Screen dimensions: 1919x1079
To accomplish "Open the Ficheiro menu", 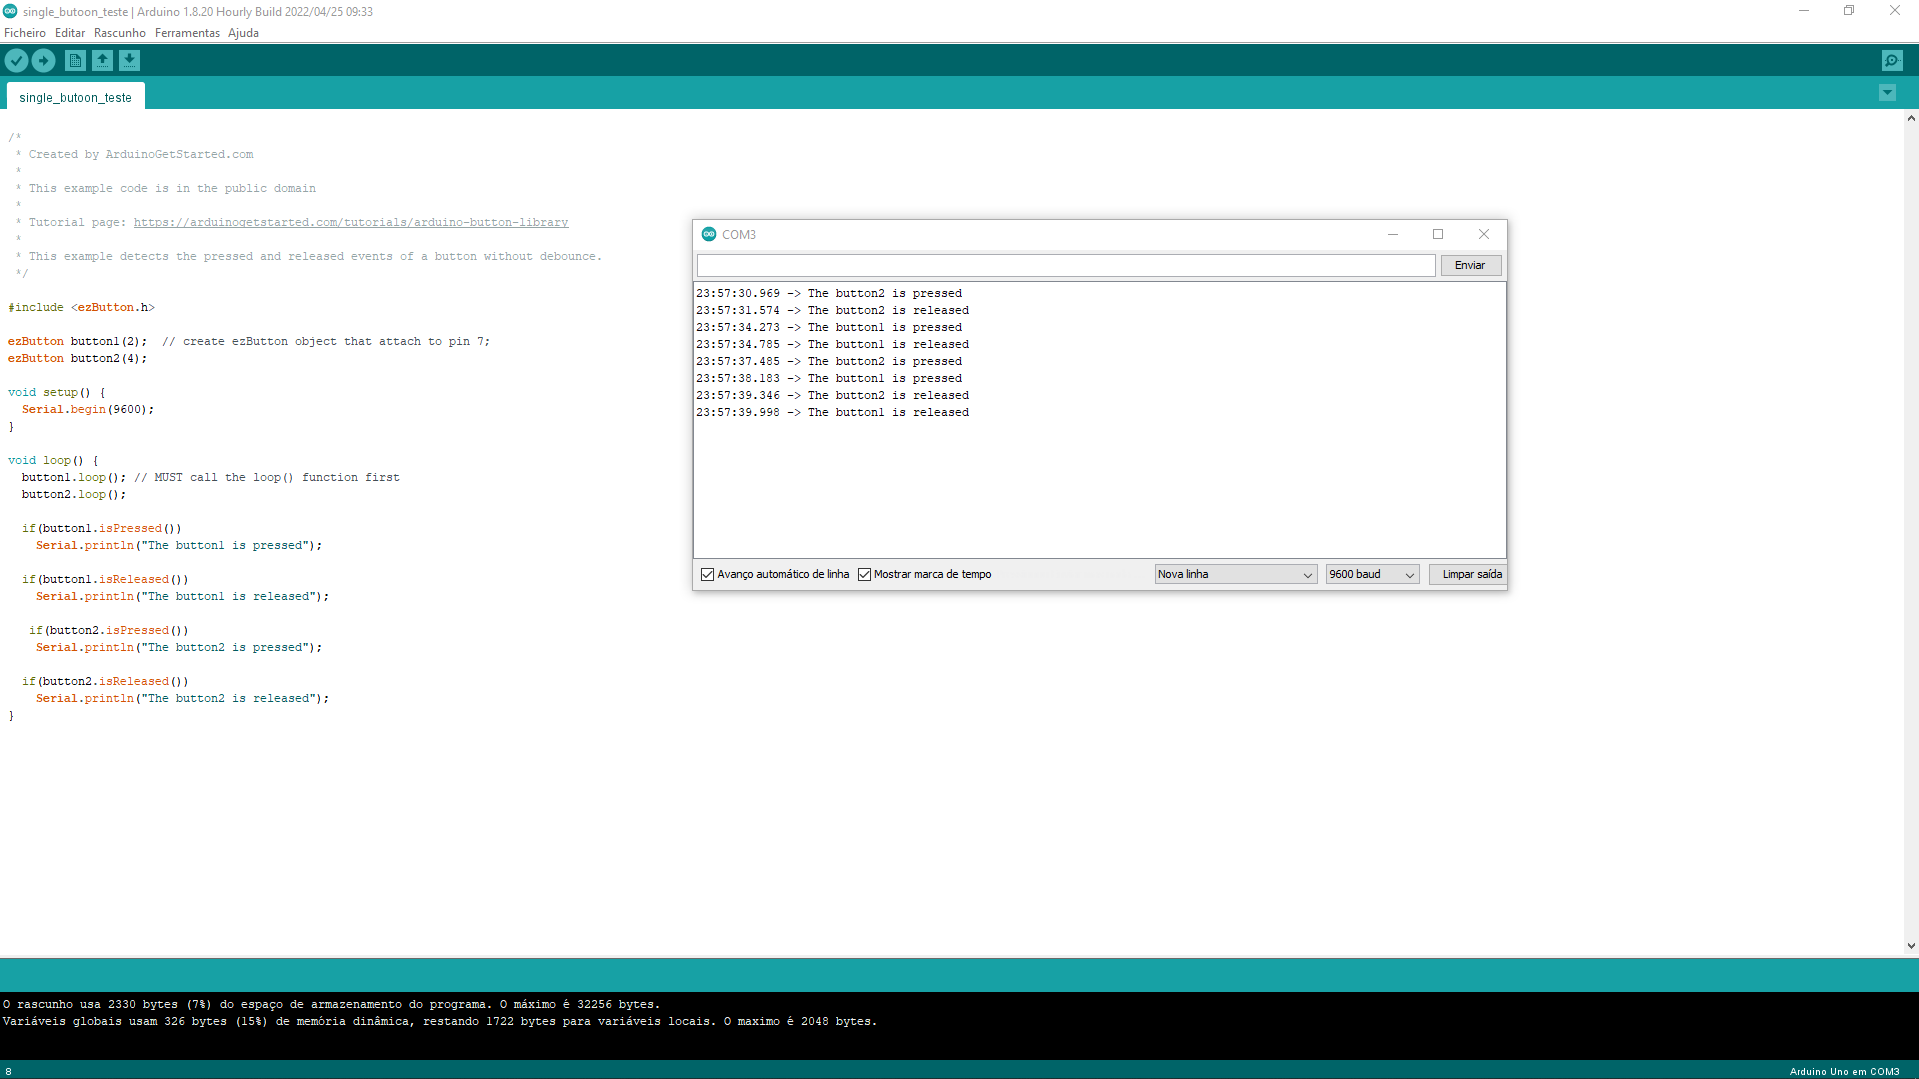I will pos(25,33).
